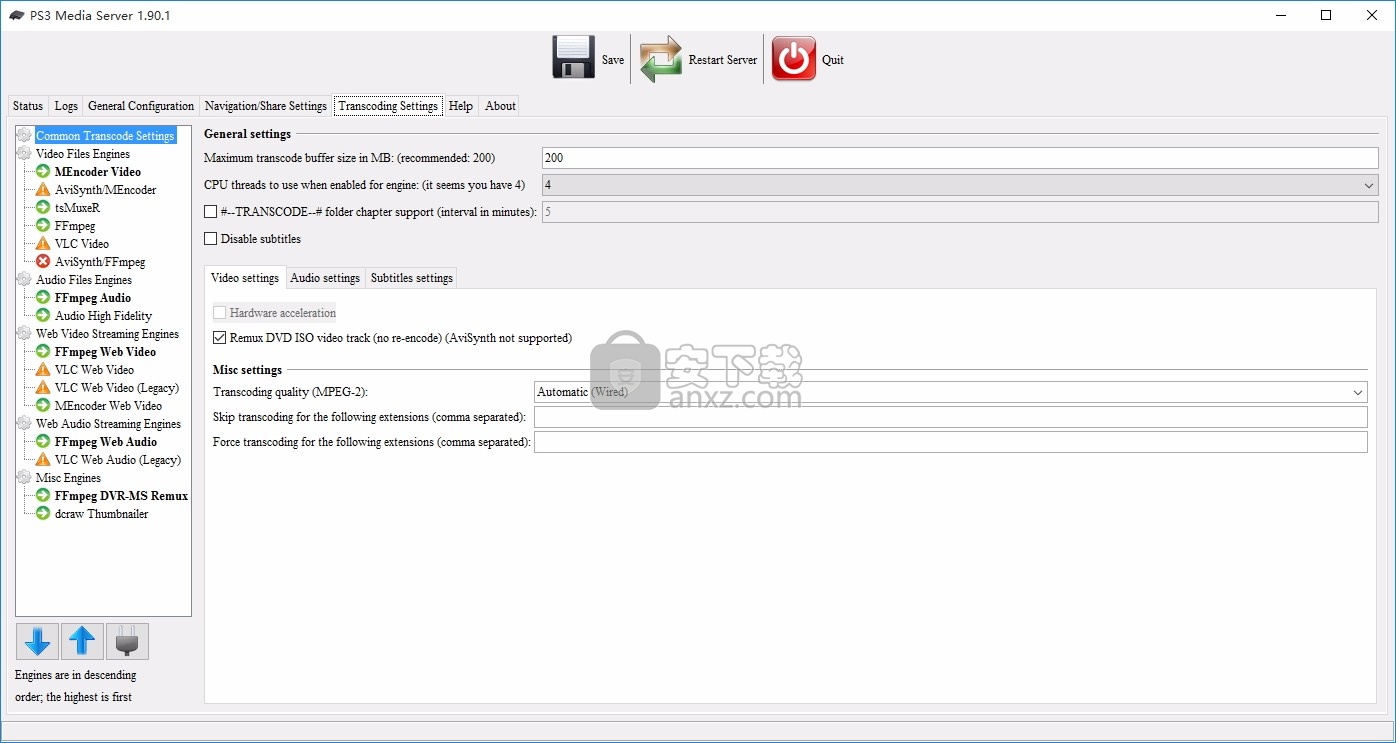Viewport: 1396px width, 743px height.
Task: Click the green icon beside FFmpeg DVR-MS Remux
Action: [x=43, y=496]
